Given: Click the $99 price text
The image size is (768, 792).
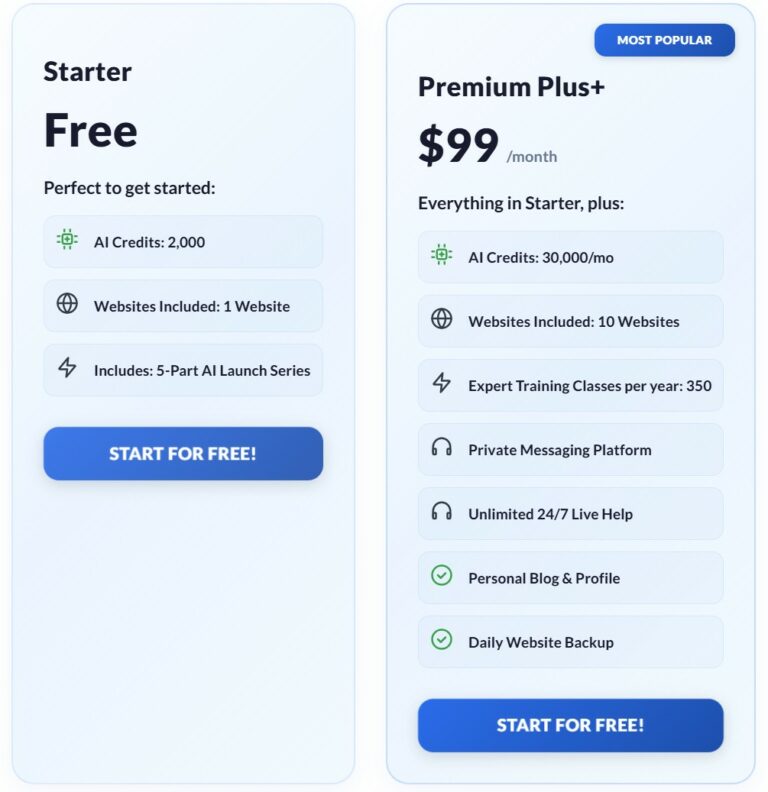Looking at the screenshot, I should (458, 146).
